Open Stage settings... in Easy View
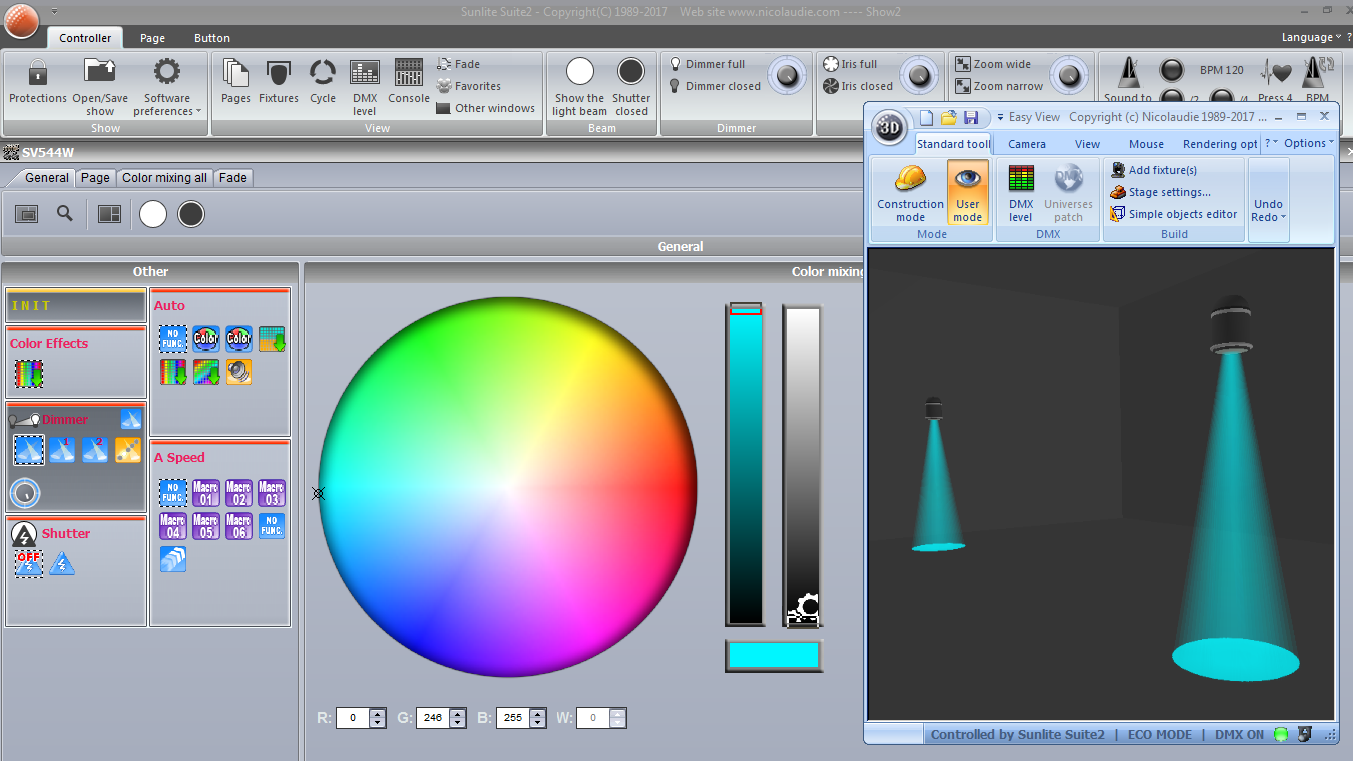This screenshot has height=761, width=1353. 1160,192
